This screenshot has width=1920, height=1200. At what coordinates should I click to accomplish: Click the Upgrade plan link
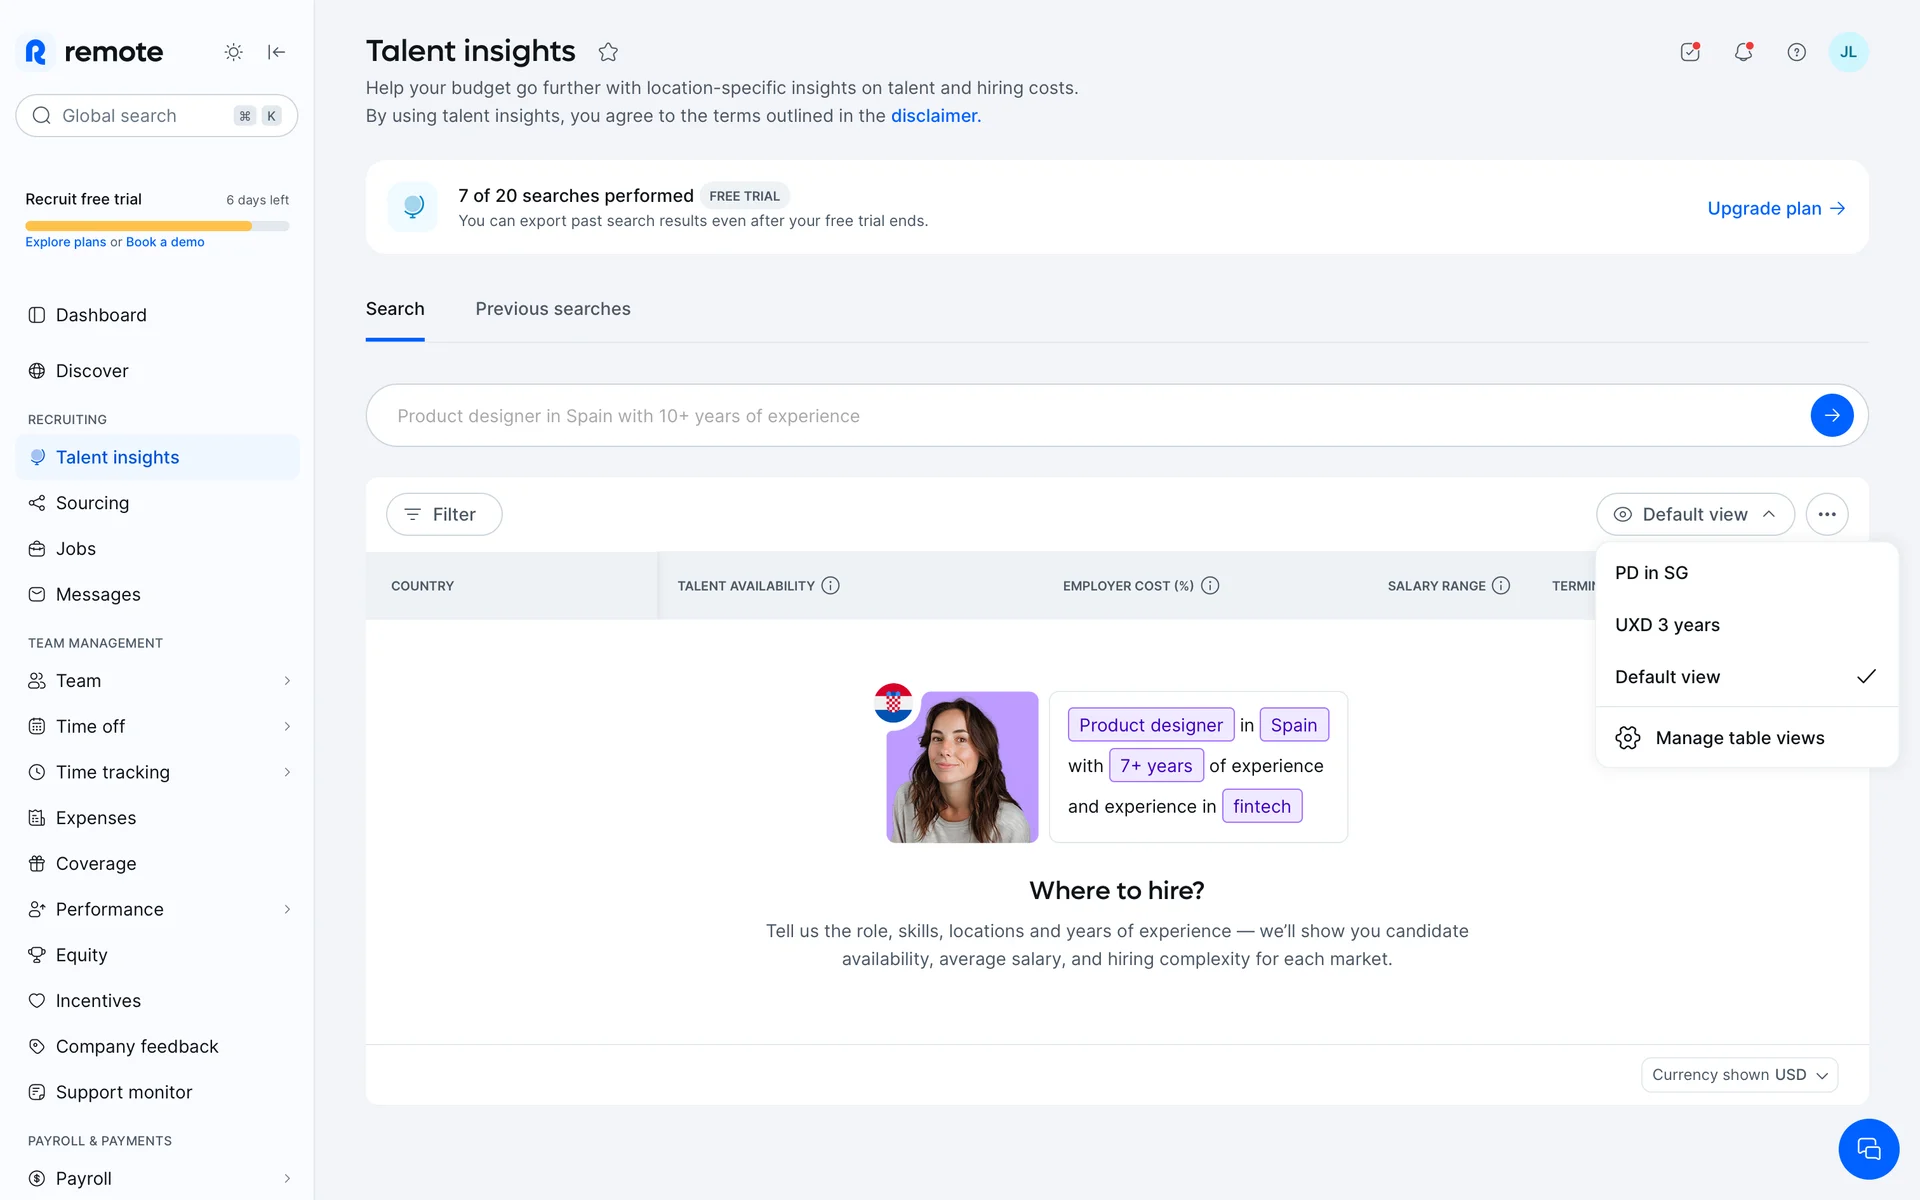[x=1775, y=208]
